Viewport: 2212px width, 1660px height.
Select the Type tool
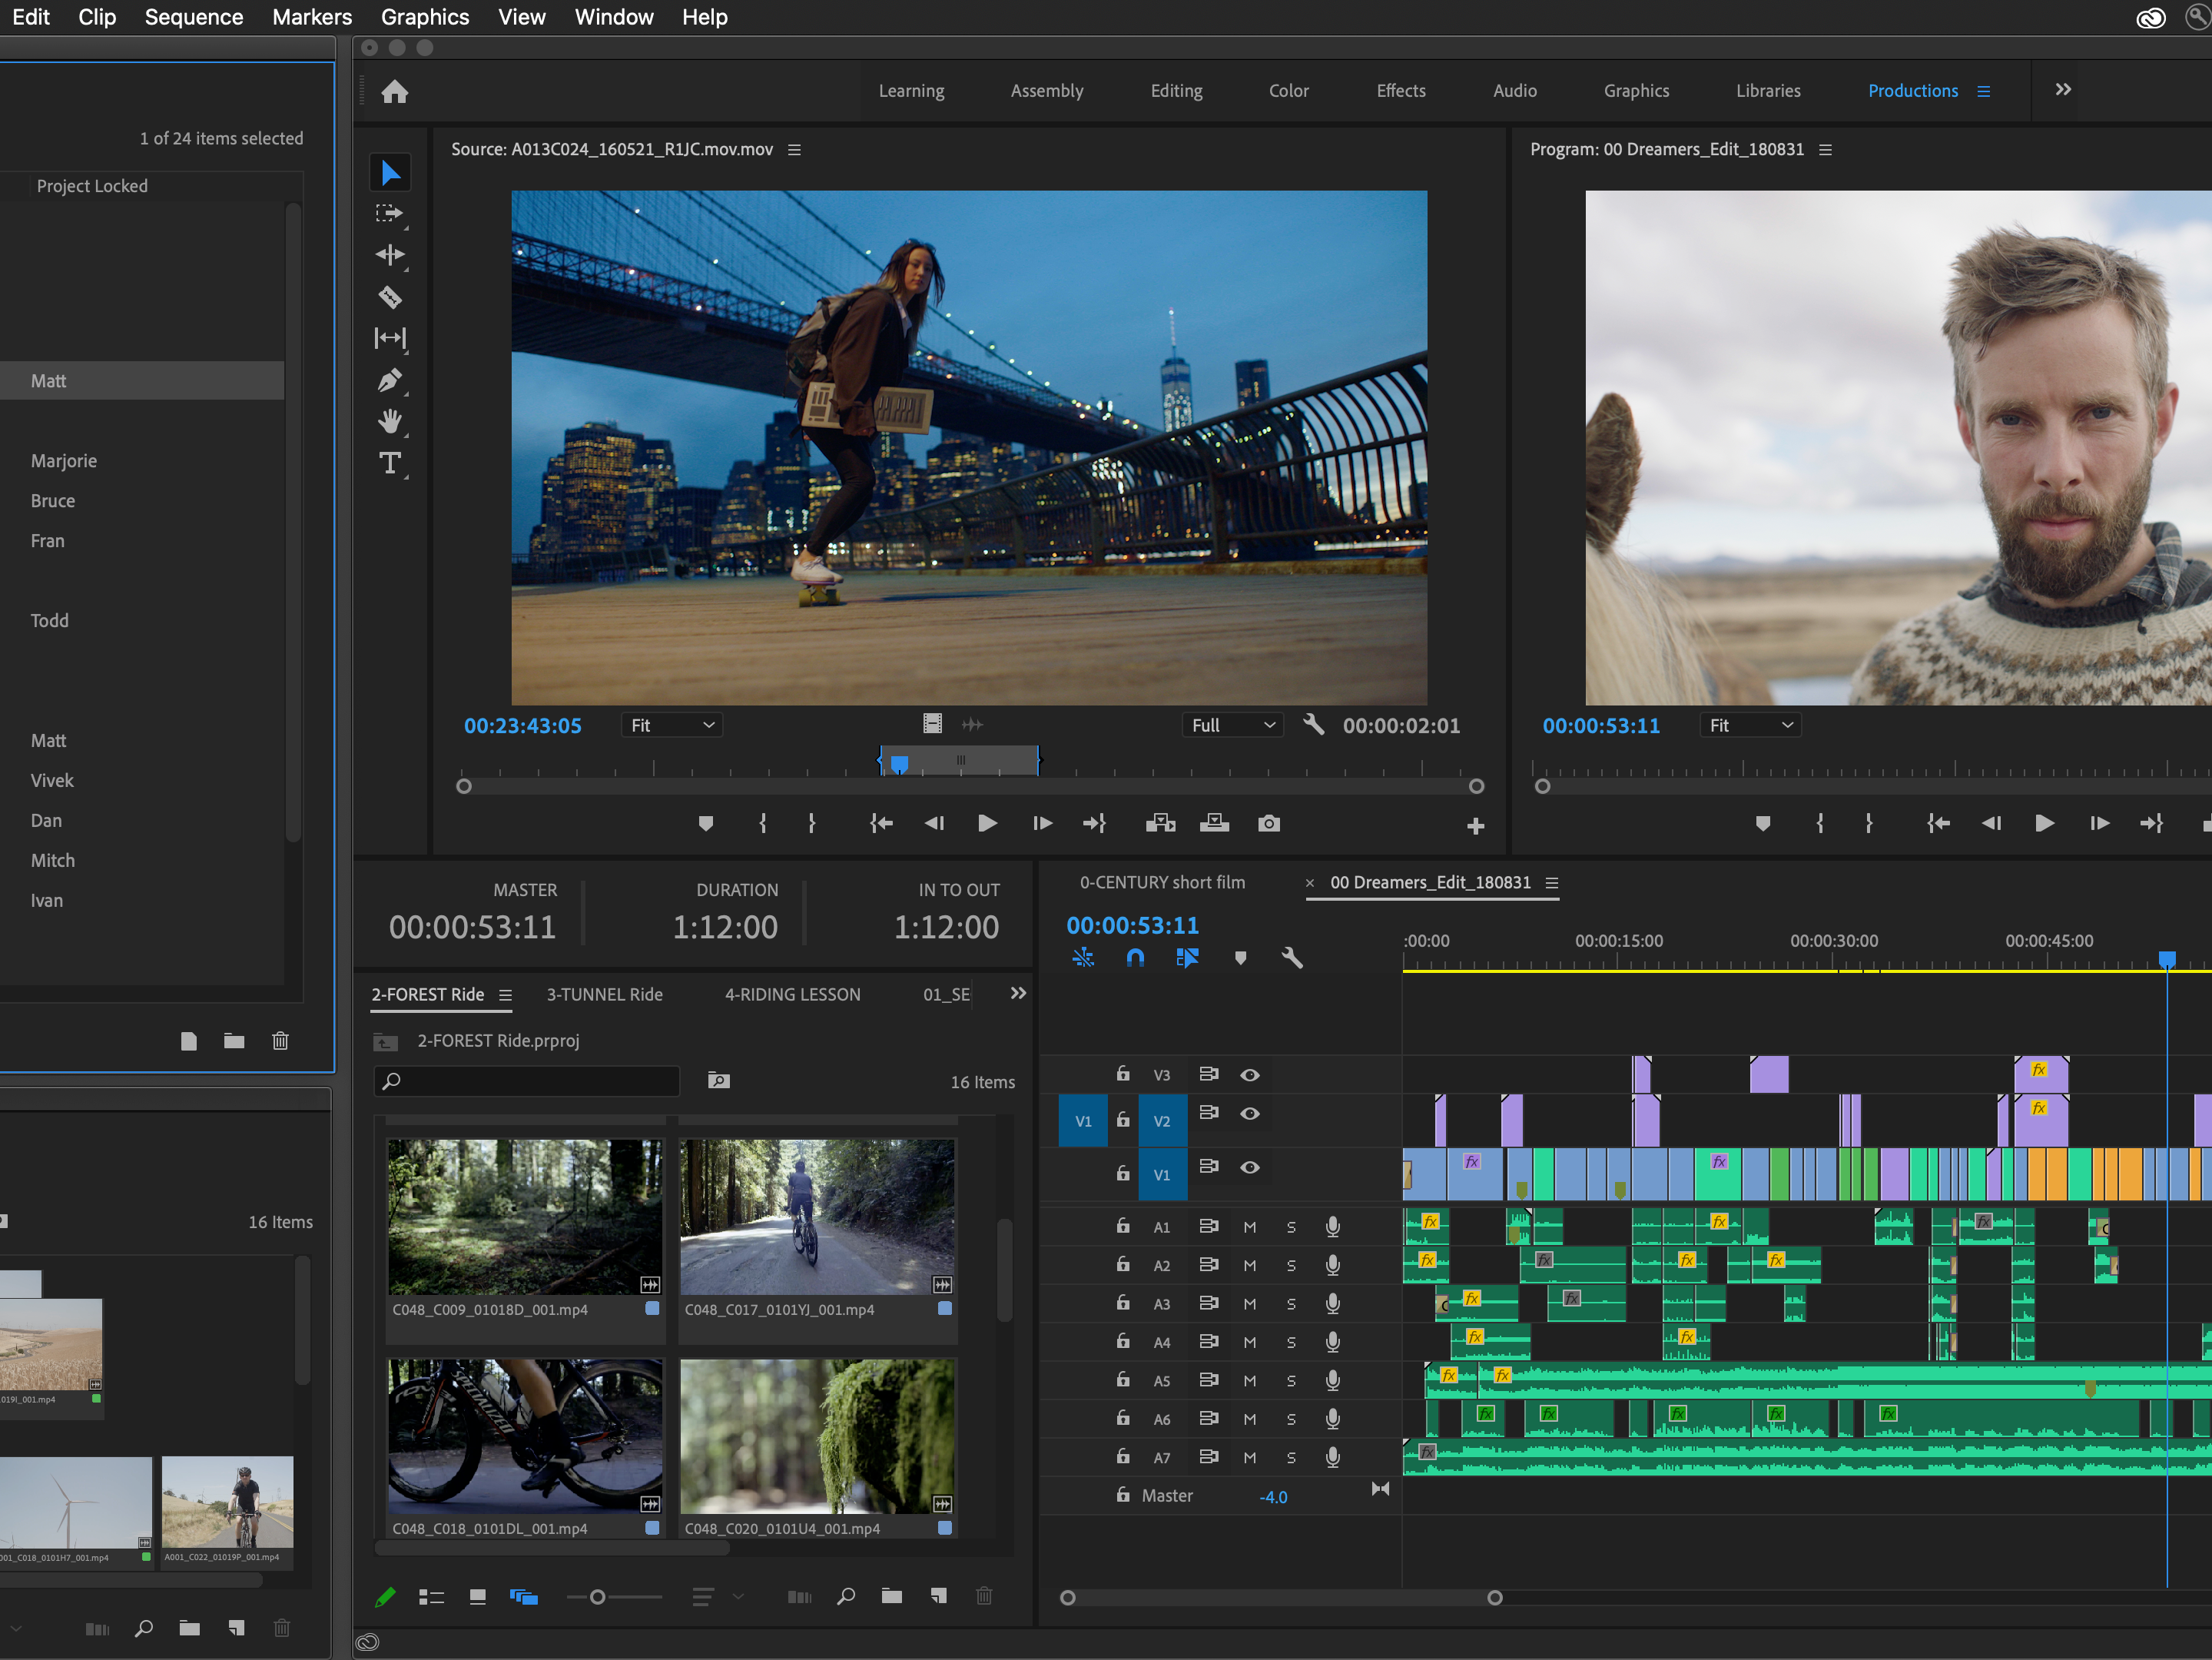point(390,463)
